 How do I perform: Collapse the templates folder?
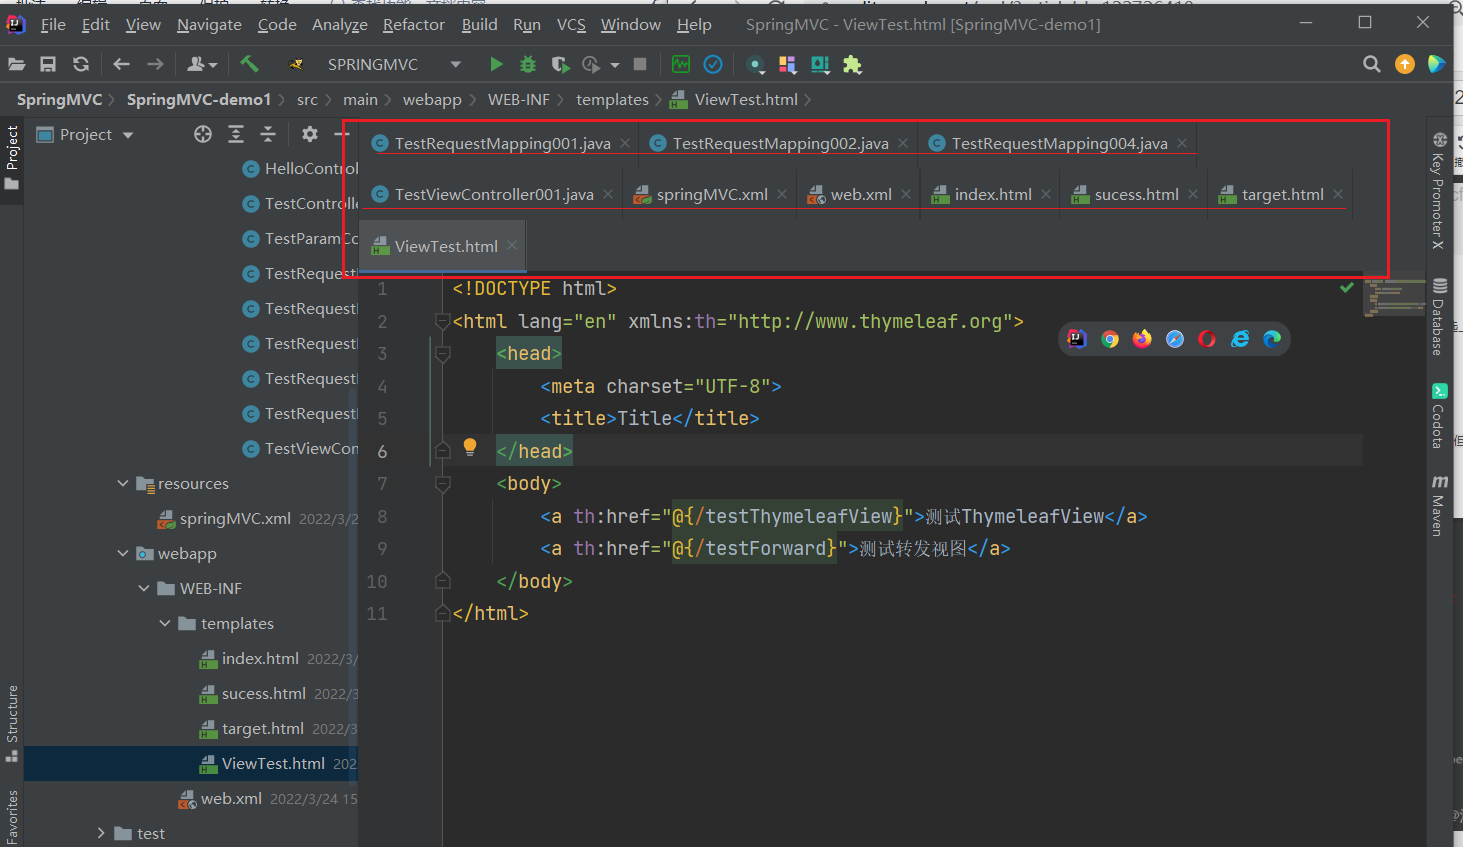pos(165,623)
